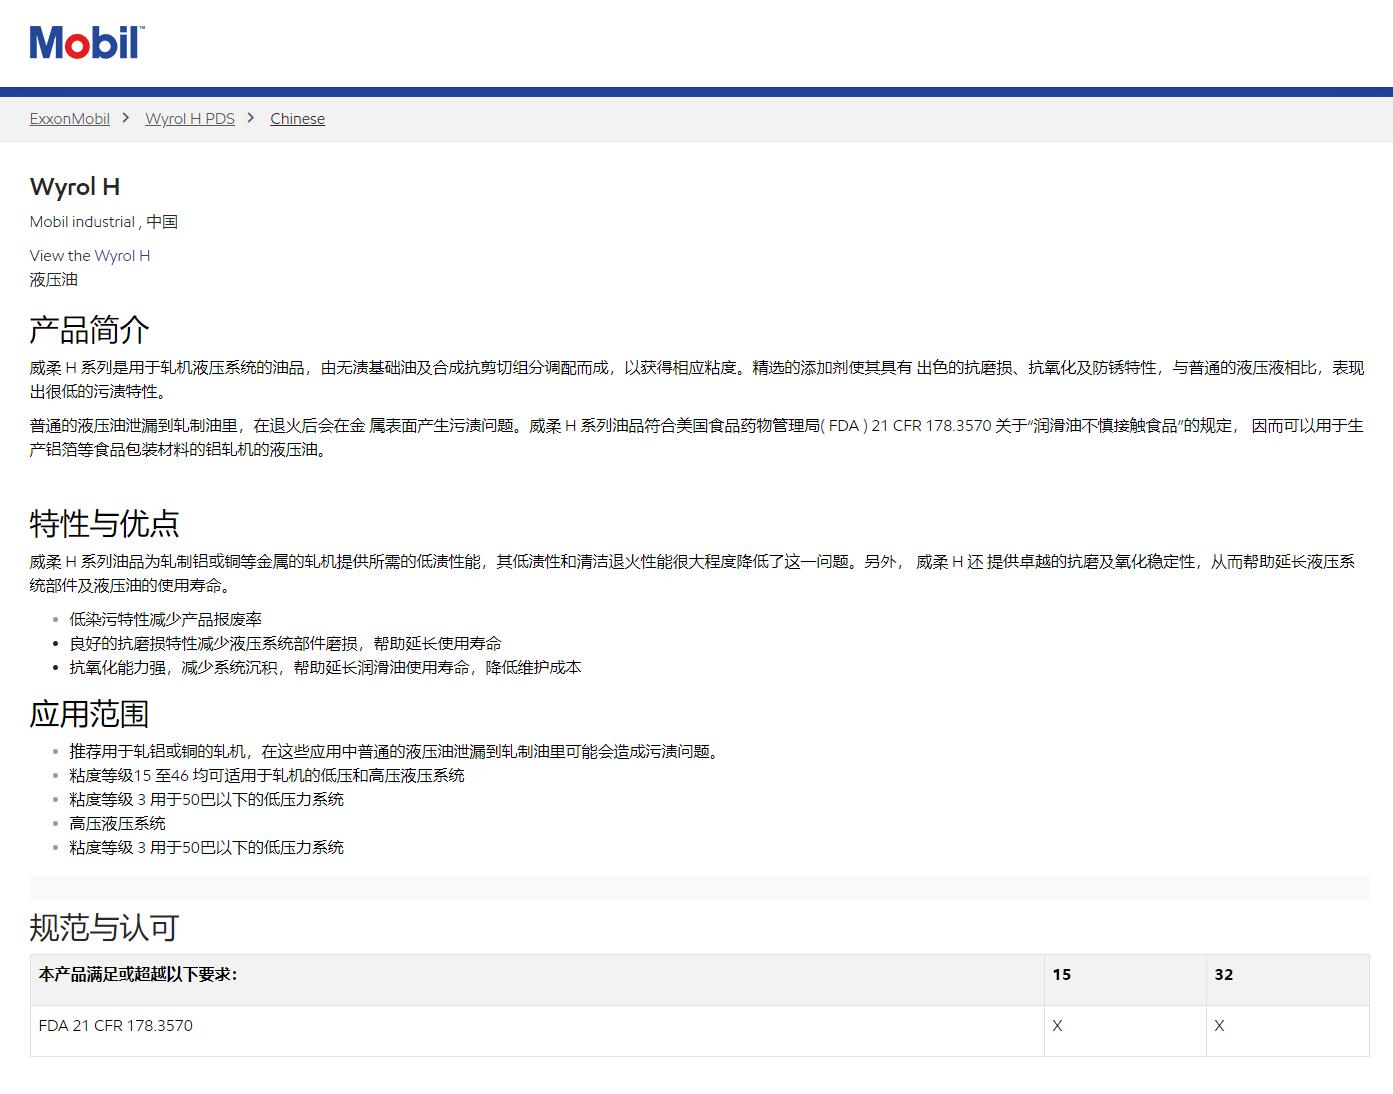Click the paragraph beginning '威柔 H 系列油品为轧制铝'

[x=693, y=574]
